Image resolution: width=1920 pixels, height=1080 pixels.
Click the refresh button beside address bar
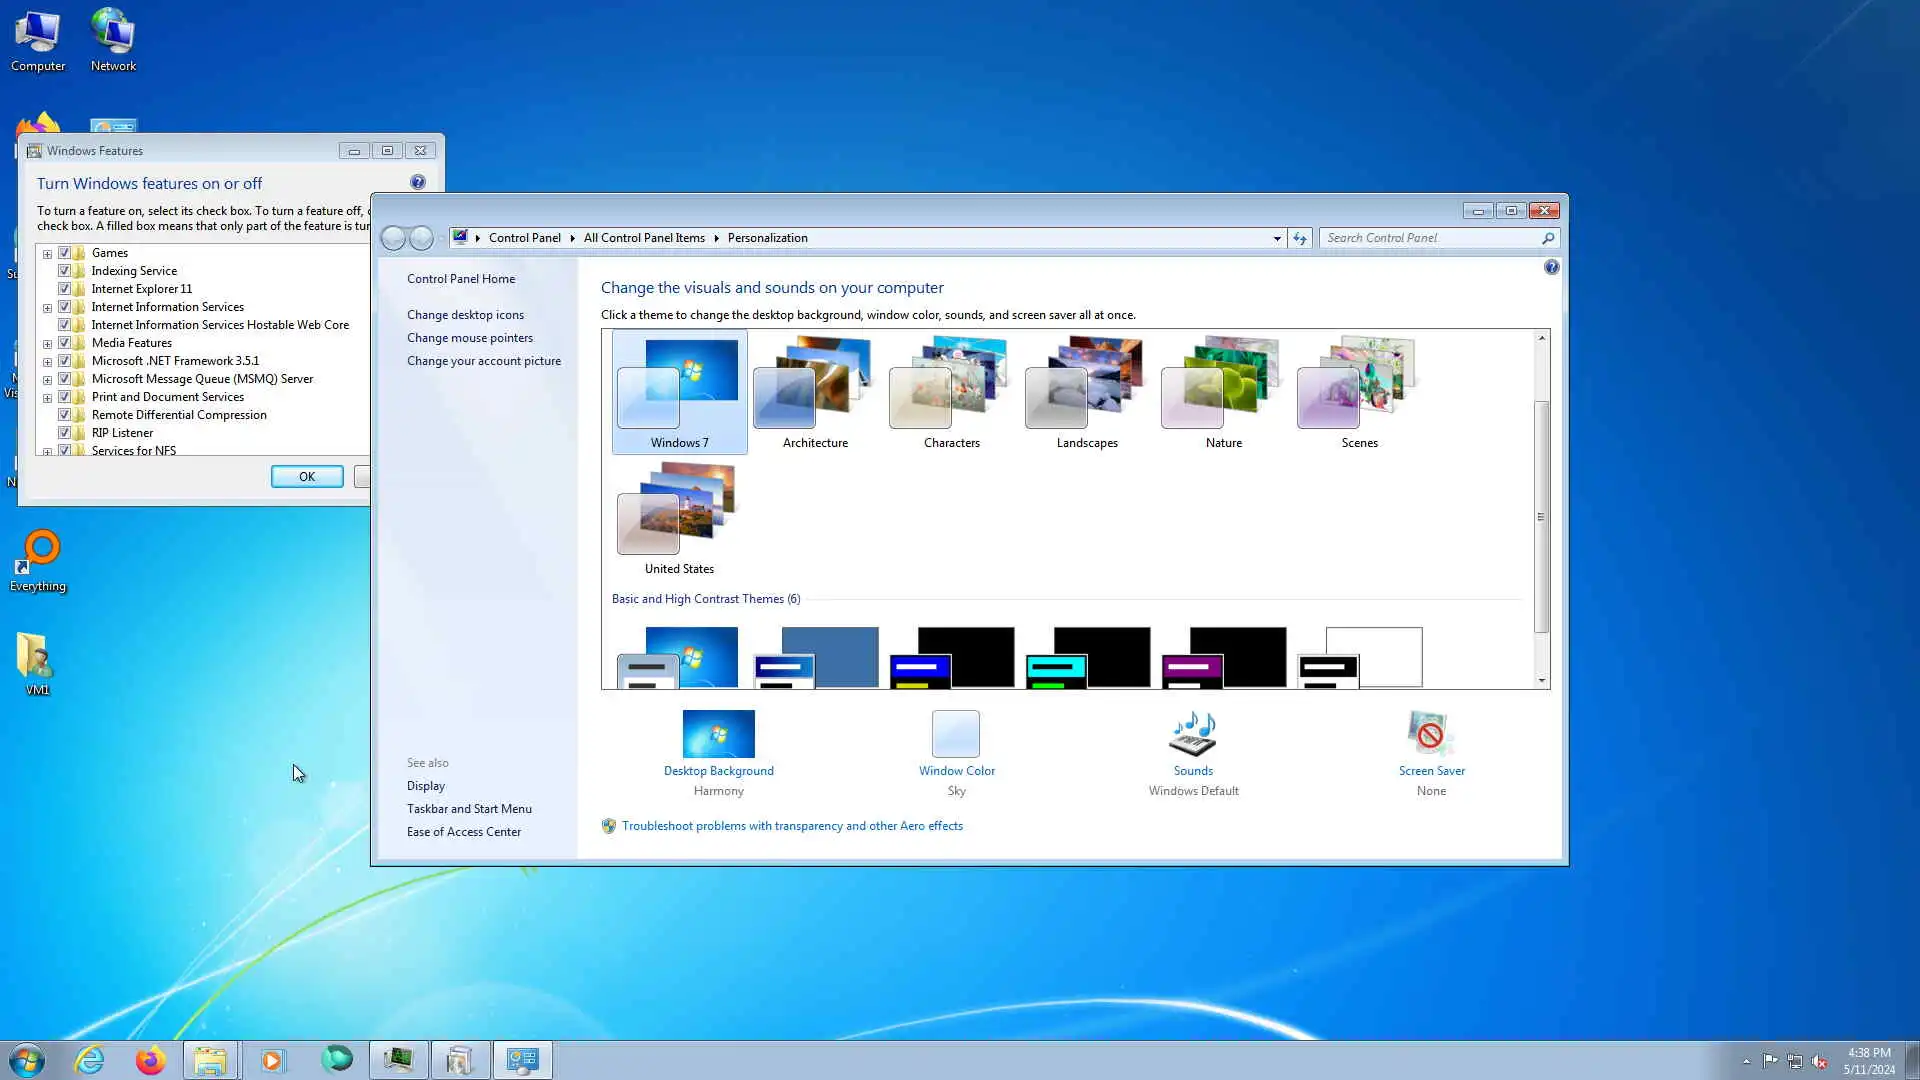pyautogui.click(x=1299, y=238)
